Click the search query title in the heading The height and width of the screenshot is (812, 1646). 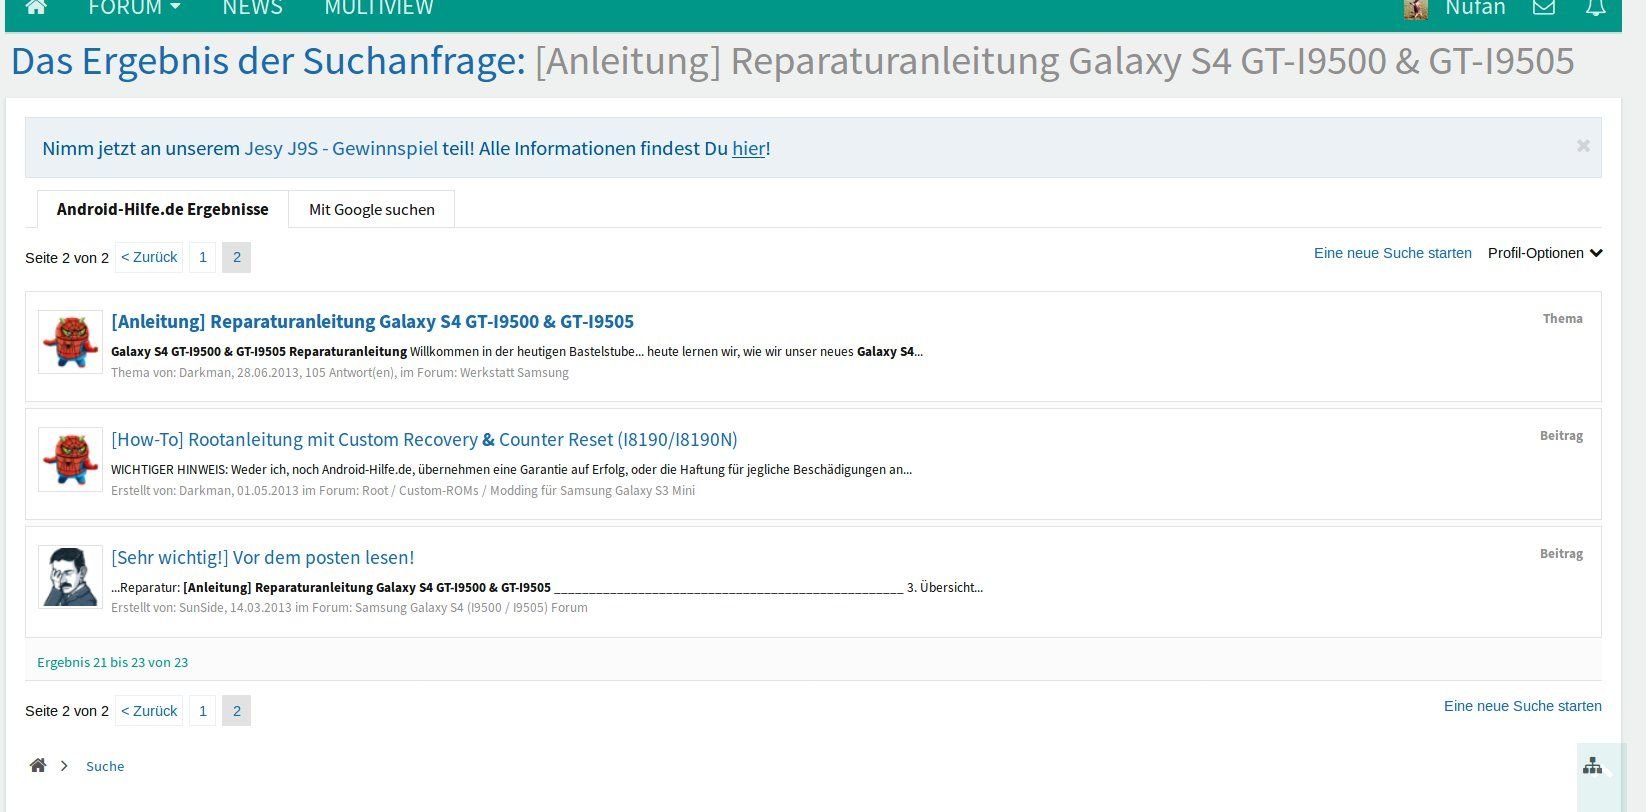coord(1054,61)
